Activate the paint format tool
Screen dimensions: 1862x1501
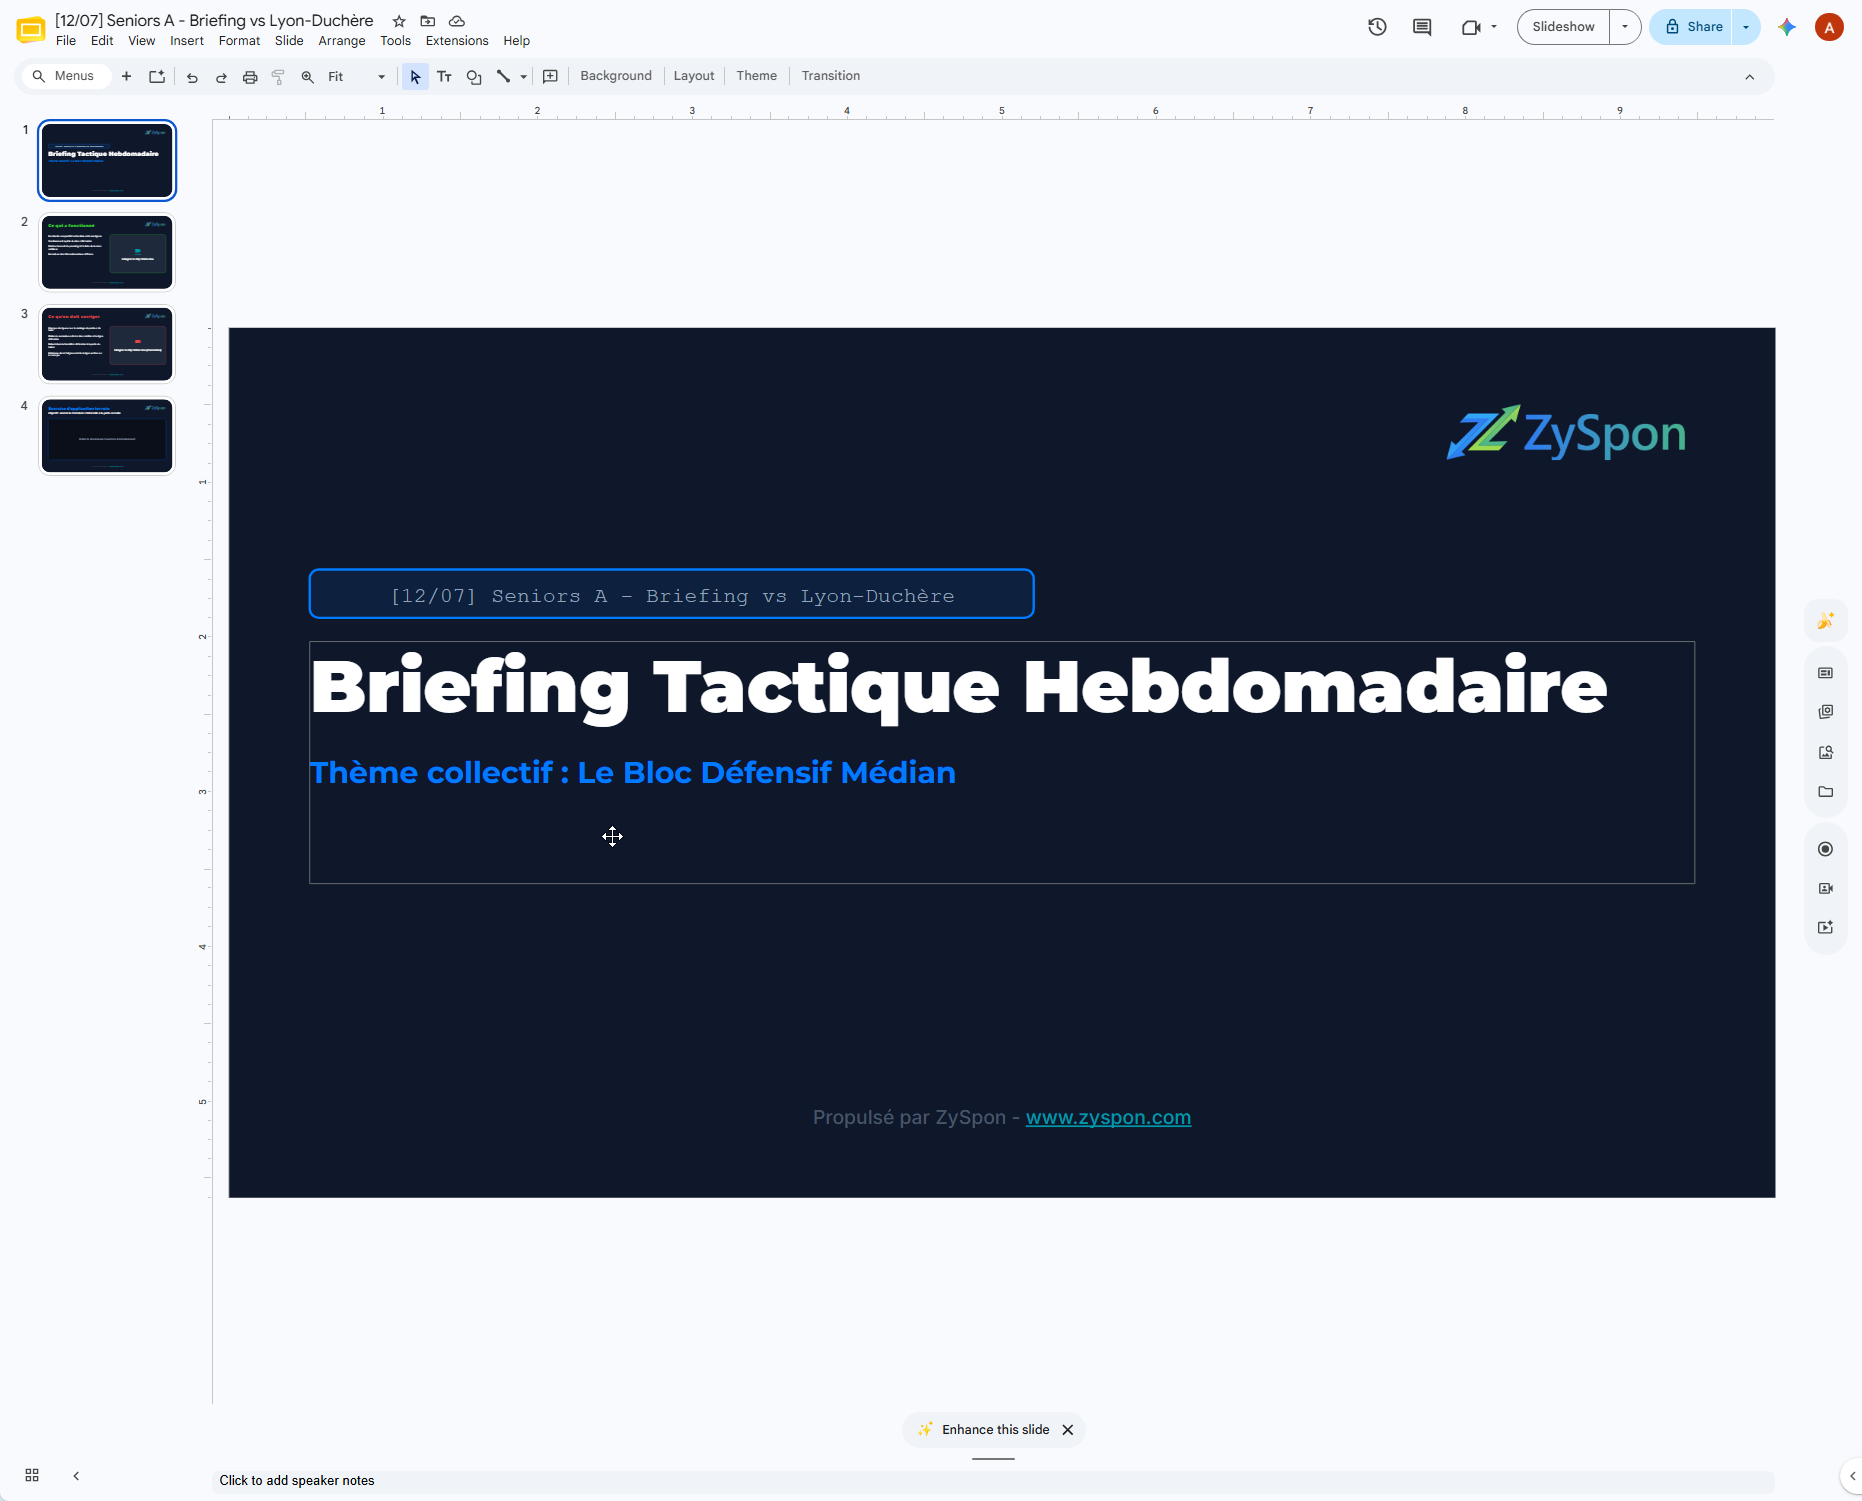pyautogui.click(x=278, y=77)
